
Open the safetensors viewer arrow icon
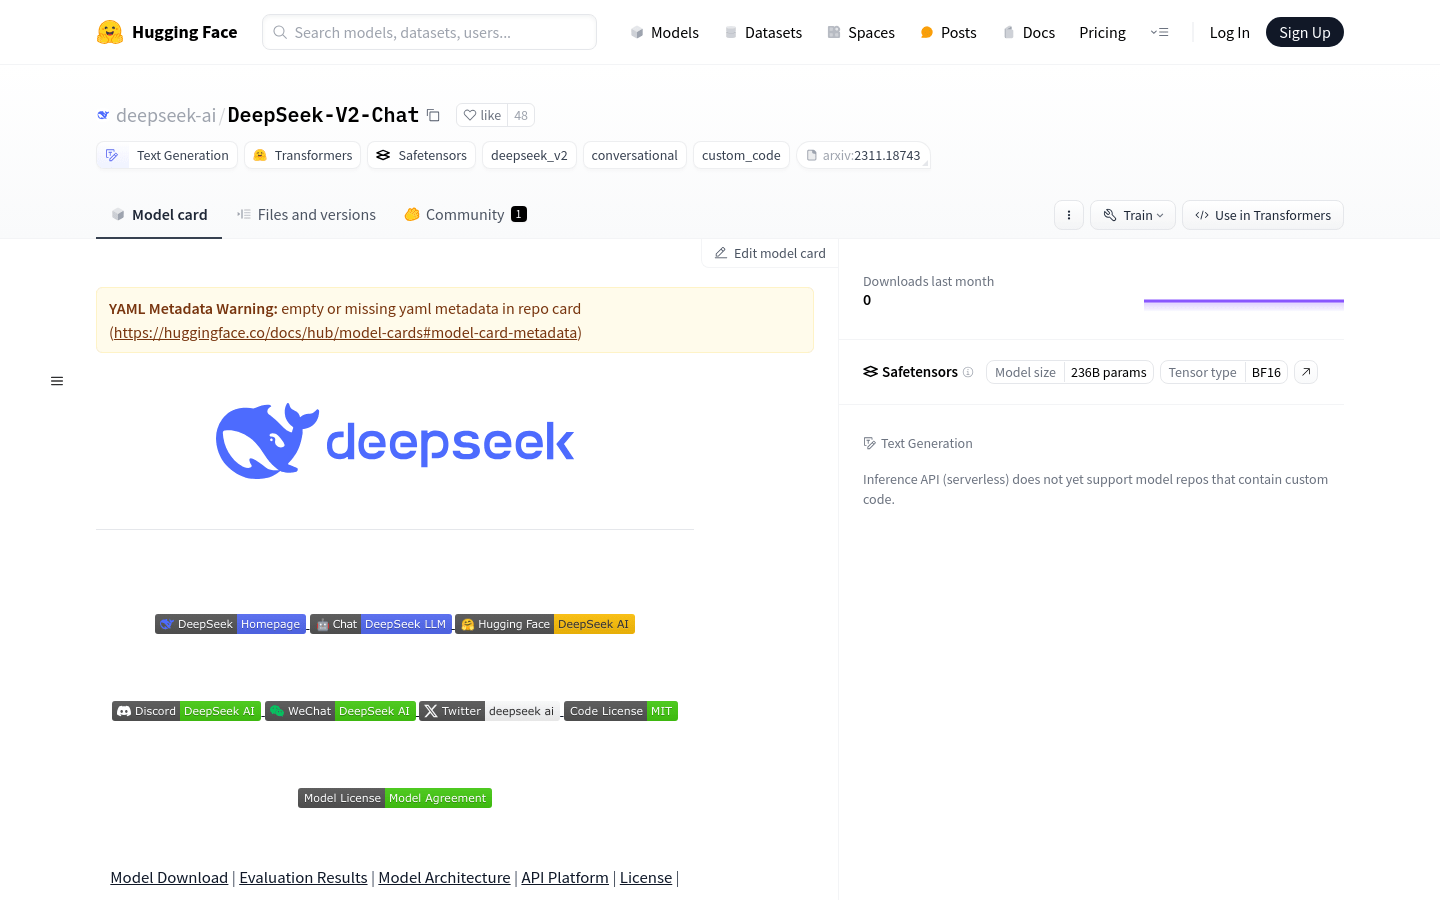click(1306, 372)
